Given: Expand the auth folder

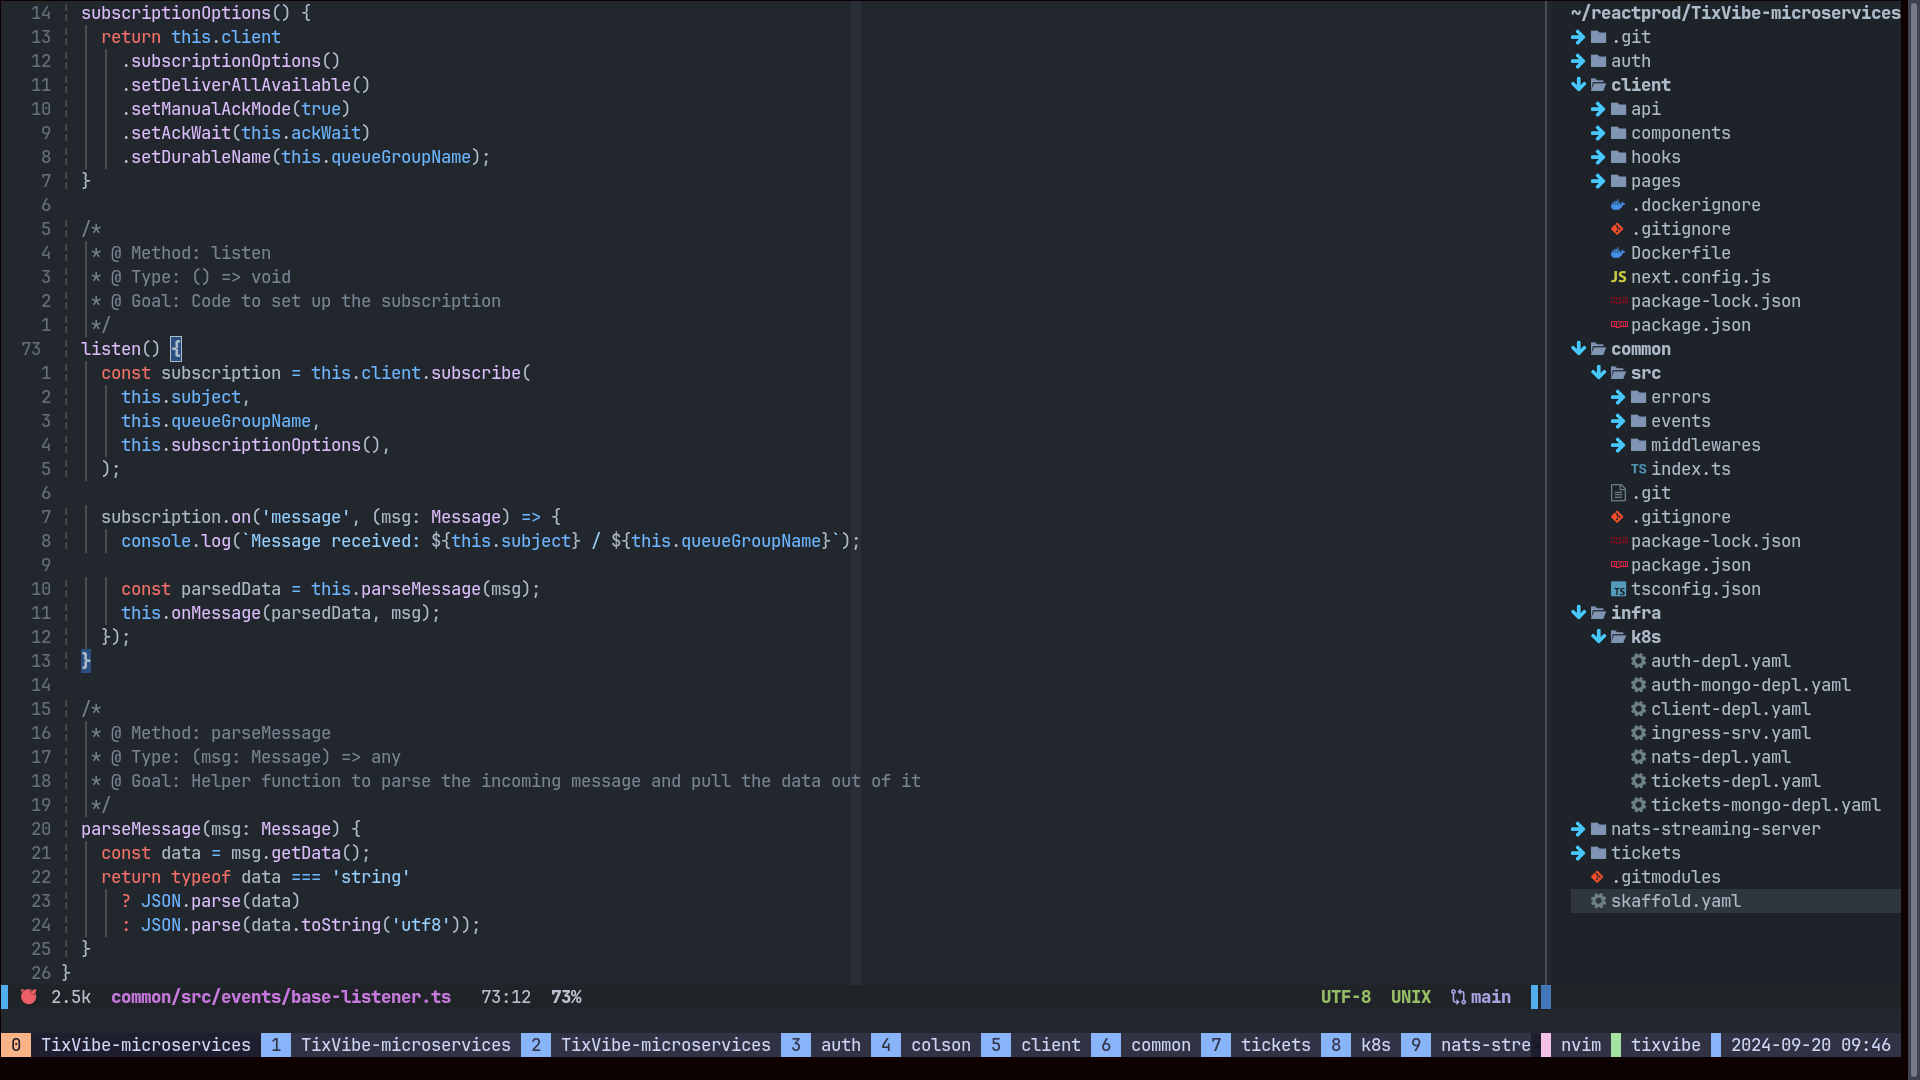Looking at the screenshot, I should [1578, 61].
